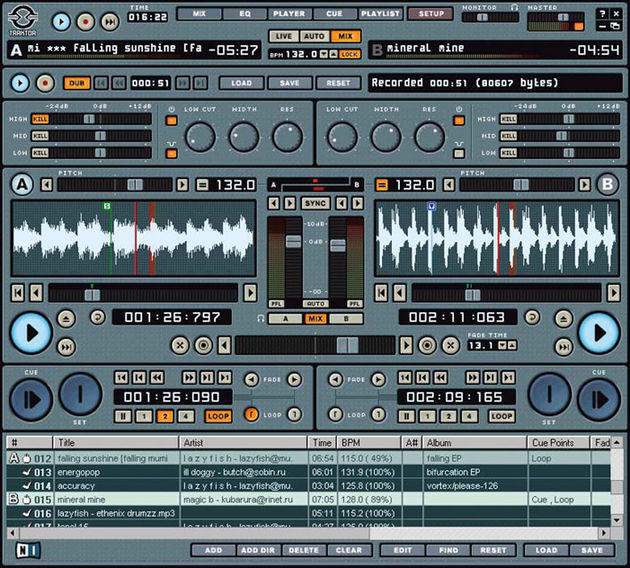
Task: Start the recorder with its record button
Action: [x=45, y=83]
